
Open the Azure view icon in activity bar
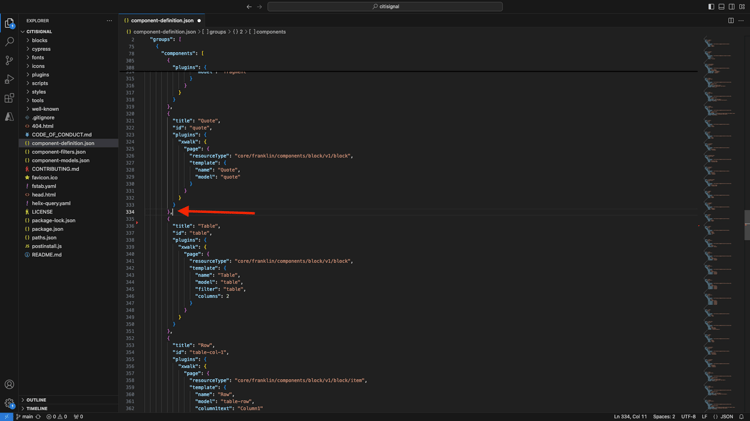point(9,117)
